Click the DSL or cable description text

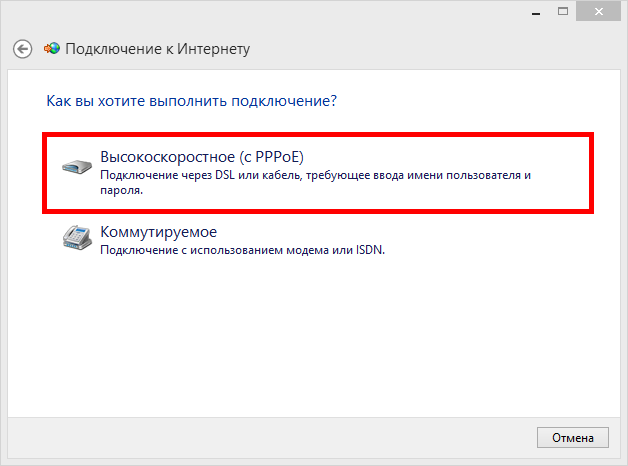(x=310, y=176)
